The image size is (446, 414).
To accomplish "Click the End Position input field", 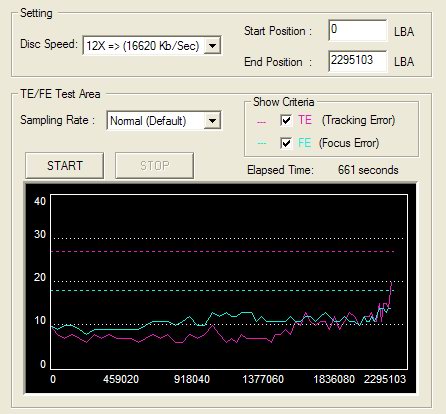I will [x=358, y=61].
